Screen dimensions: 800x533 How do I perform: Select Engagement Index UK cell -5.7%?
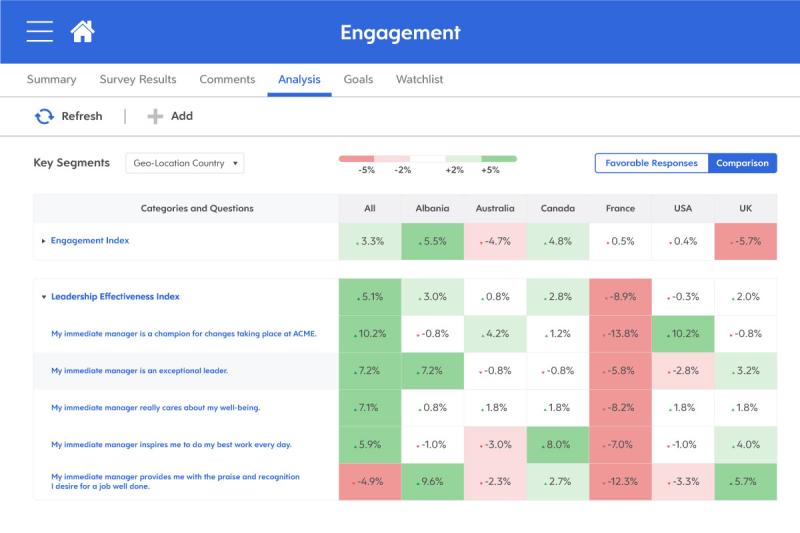[745, 241]
